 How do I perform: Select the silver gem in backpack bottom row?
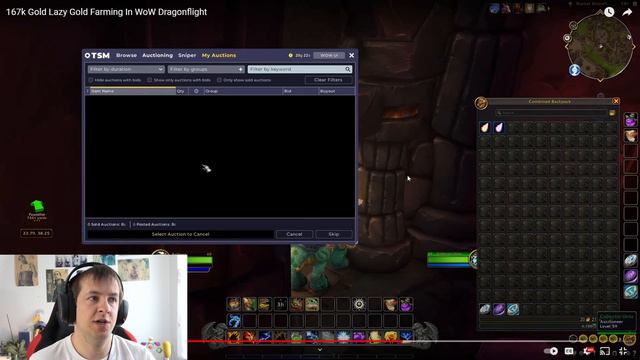(x=484, y=309)
